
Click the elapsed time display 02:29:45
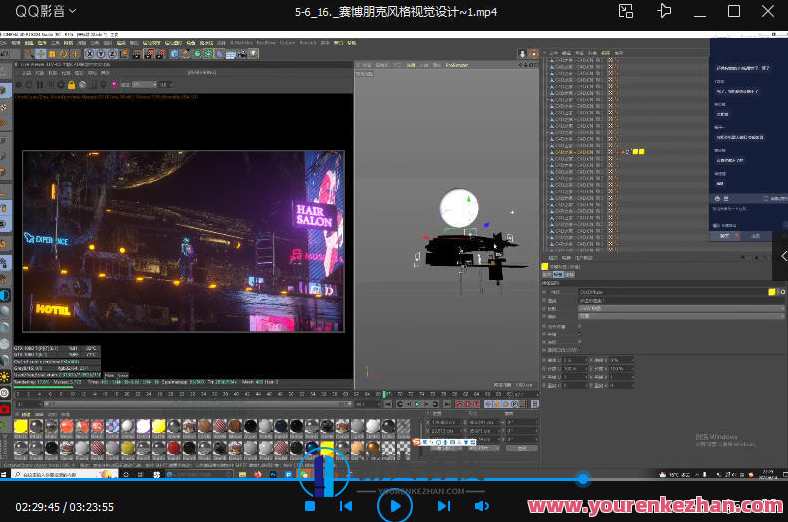coord(36,507)
